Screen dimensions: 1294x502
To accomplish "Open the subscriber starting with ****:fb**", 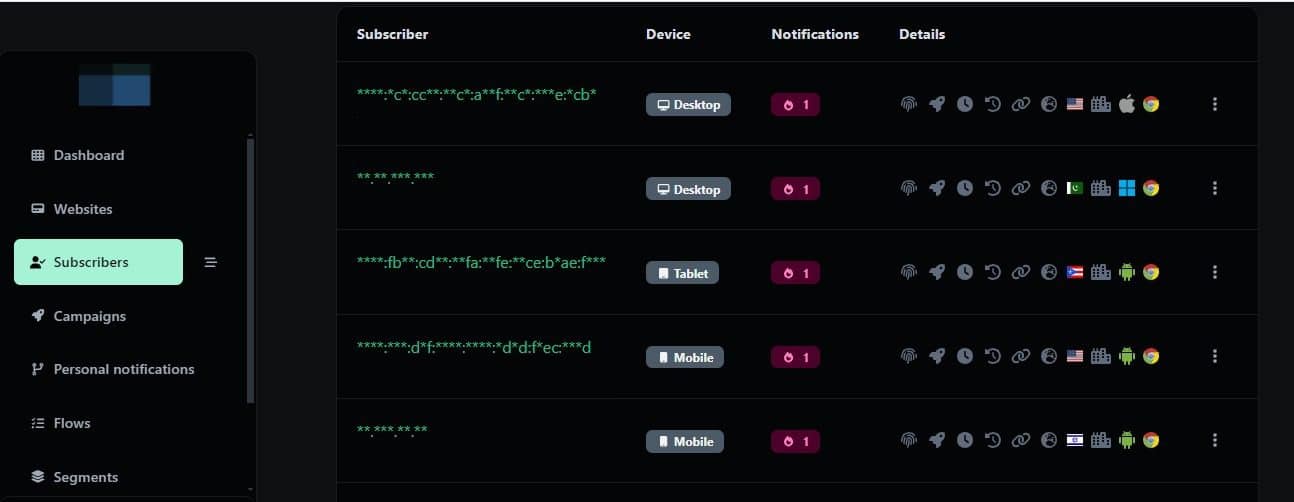I will [x=481, y=262].
